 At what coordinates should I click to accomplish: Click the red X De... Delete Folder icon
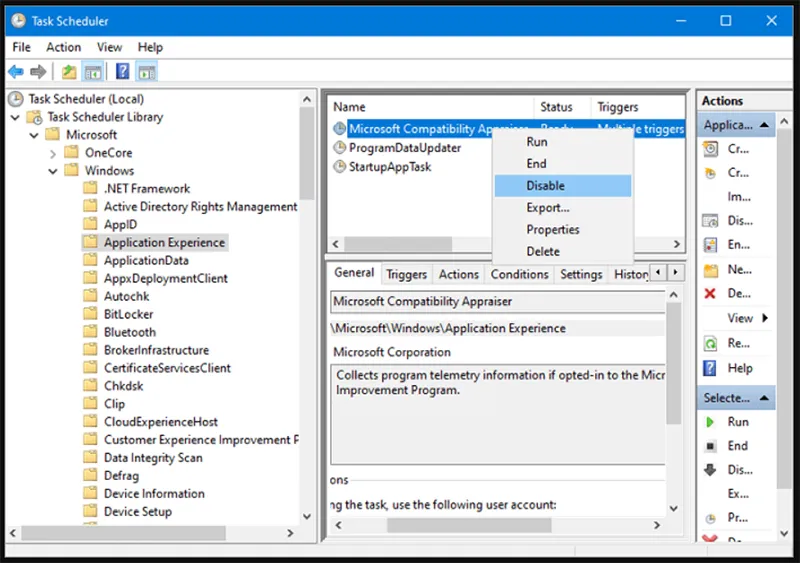click(x=710, y=293)
